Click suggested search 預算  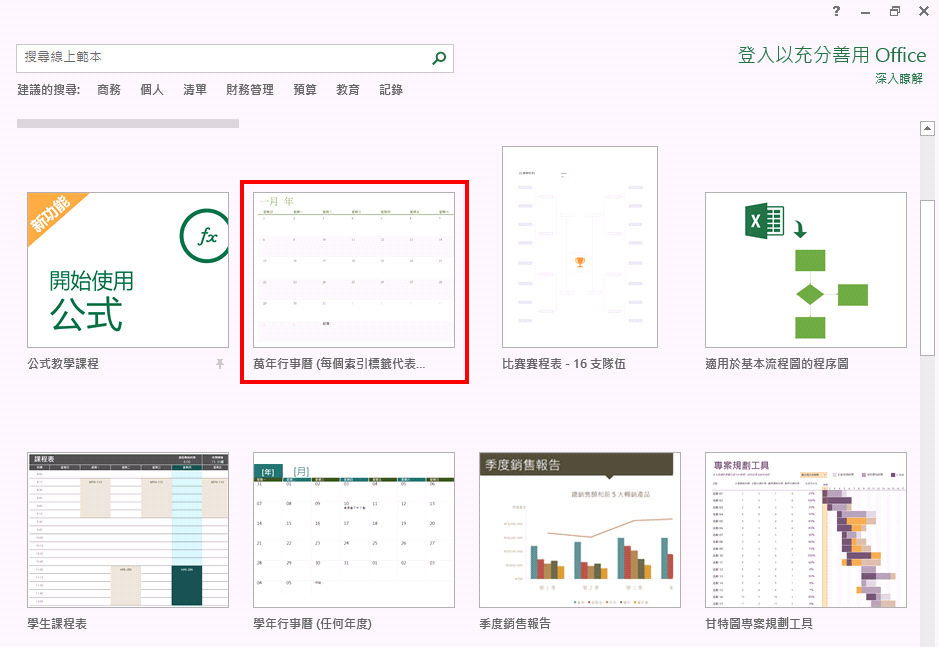click(x=305, y=90)
